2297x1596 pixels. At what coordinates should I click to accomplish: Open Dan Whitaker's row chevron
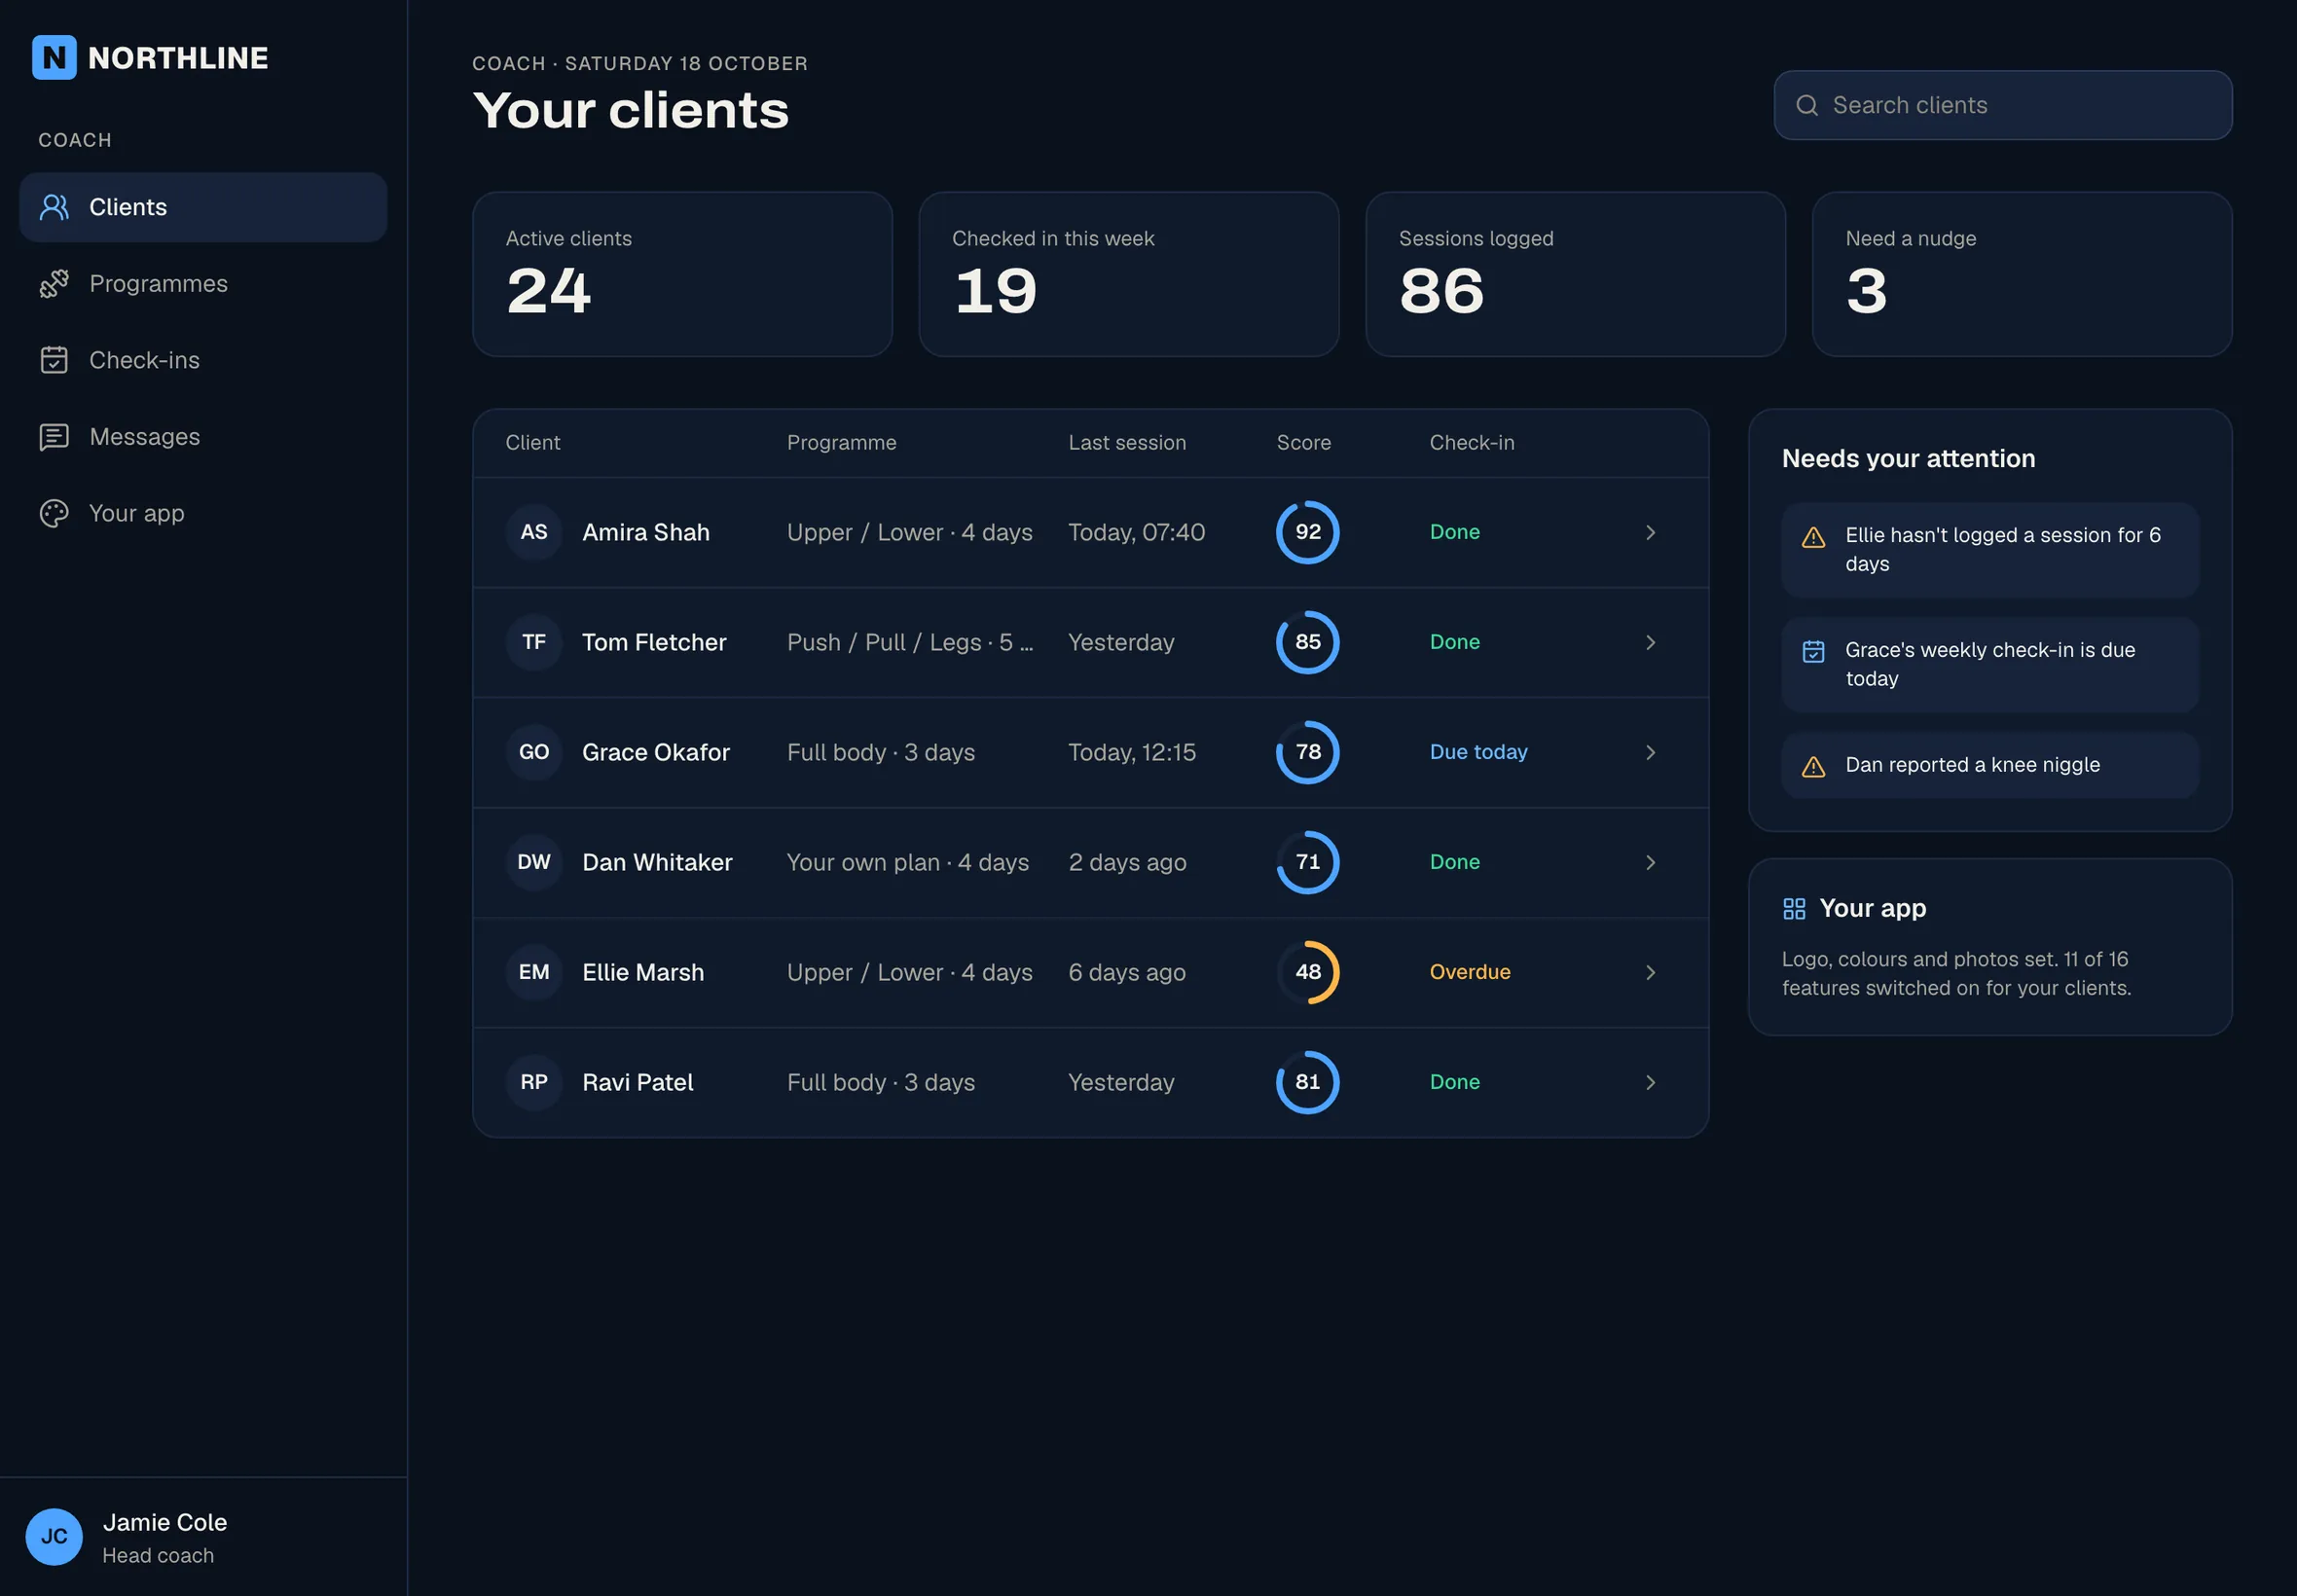(1651, 863)
